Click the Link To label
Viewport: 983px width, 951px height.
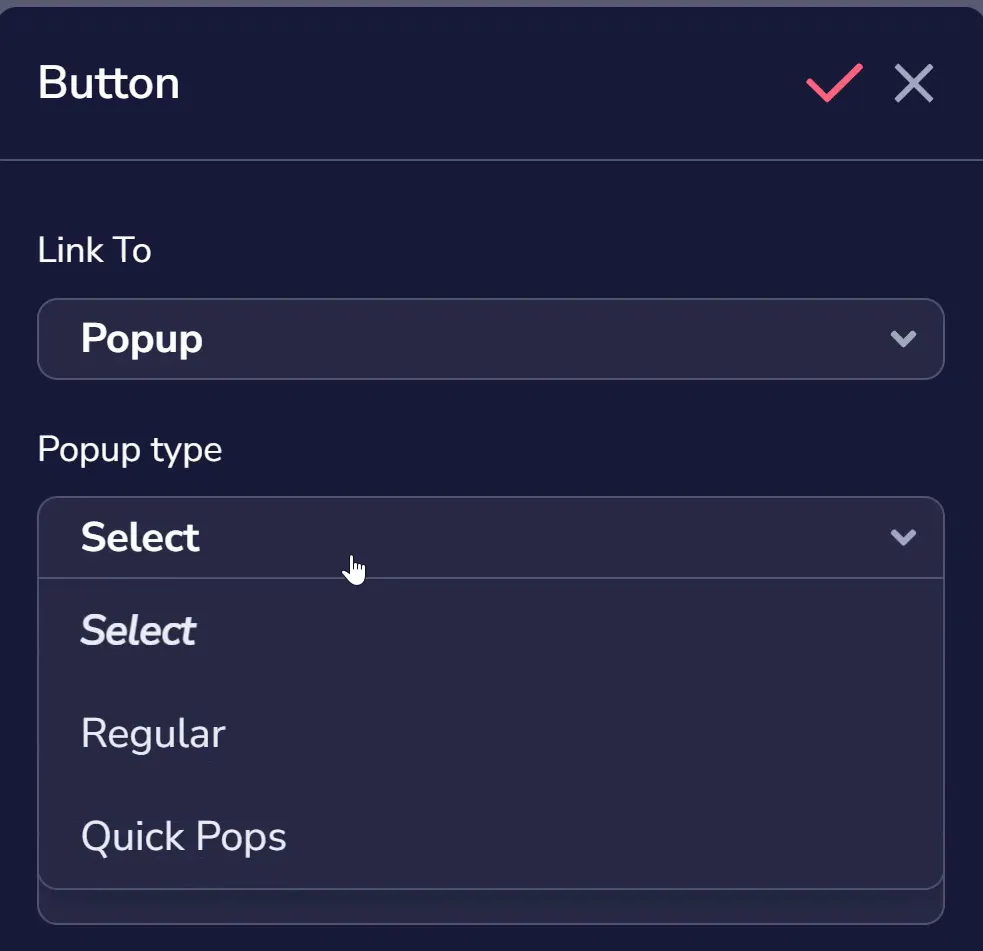click(x=94, y=250)
